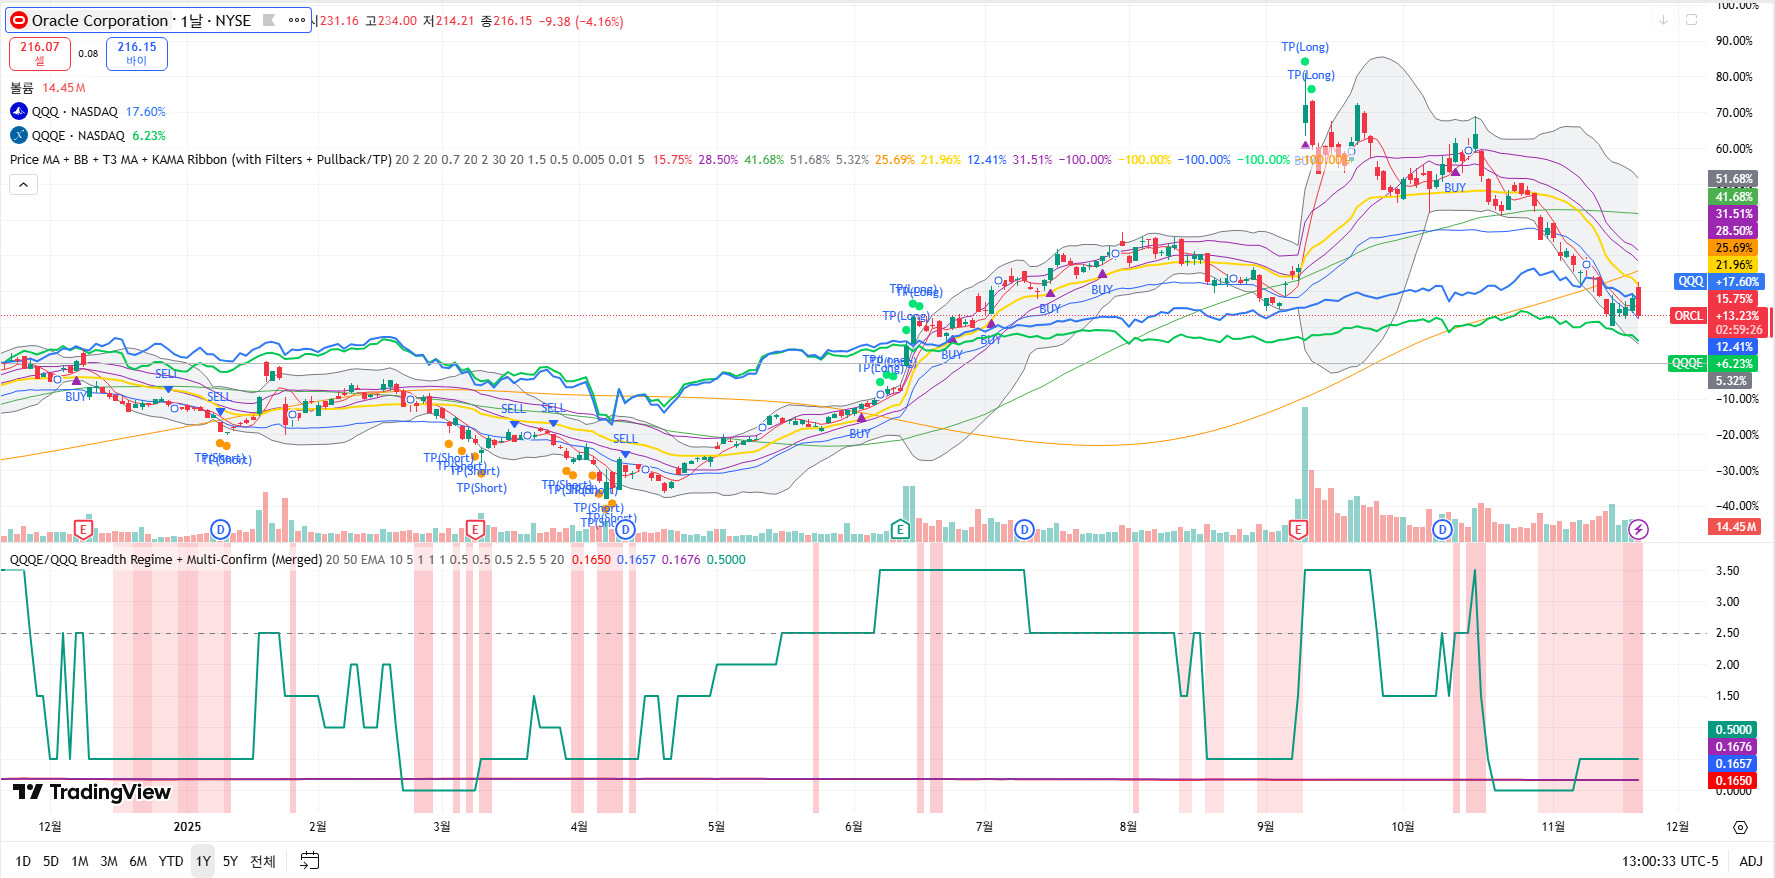Click the green 41.68% axis label

point(1734,197)
